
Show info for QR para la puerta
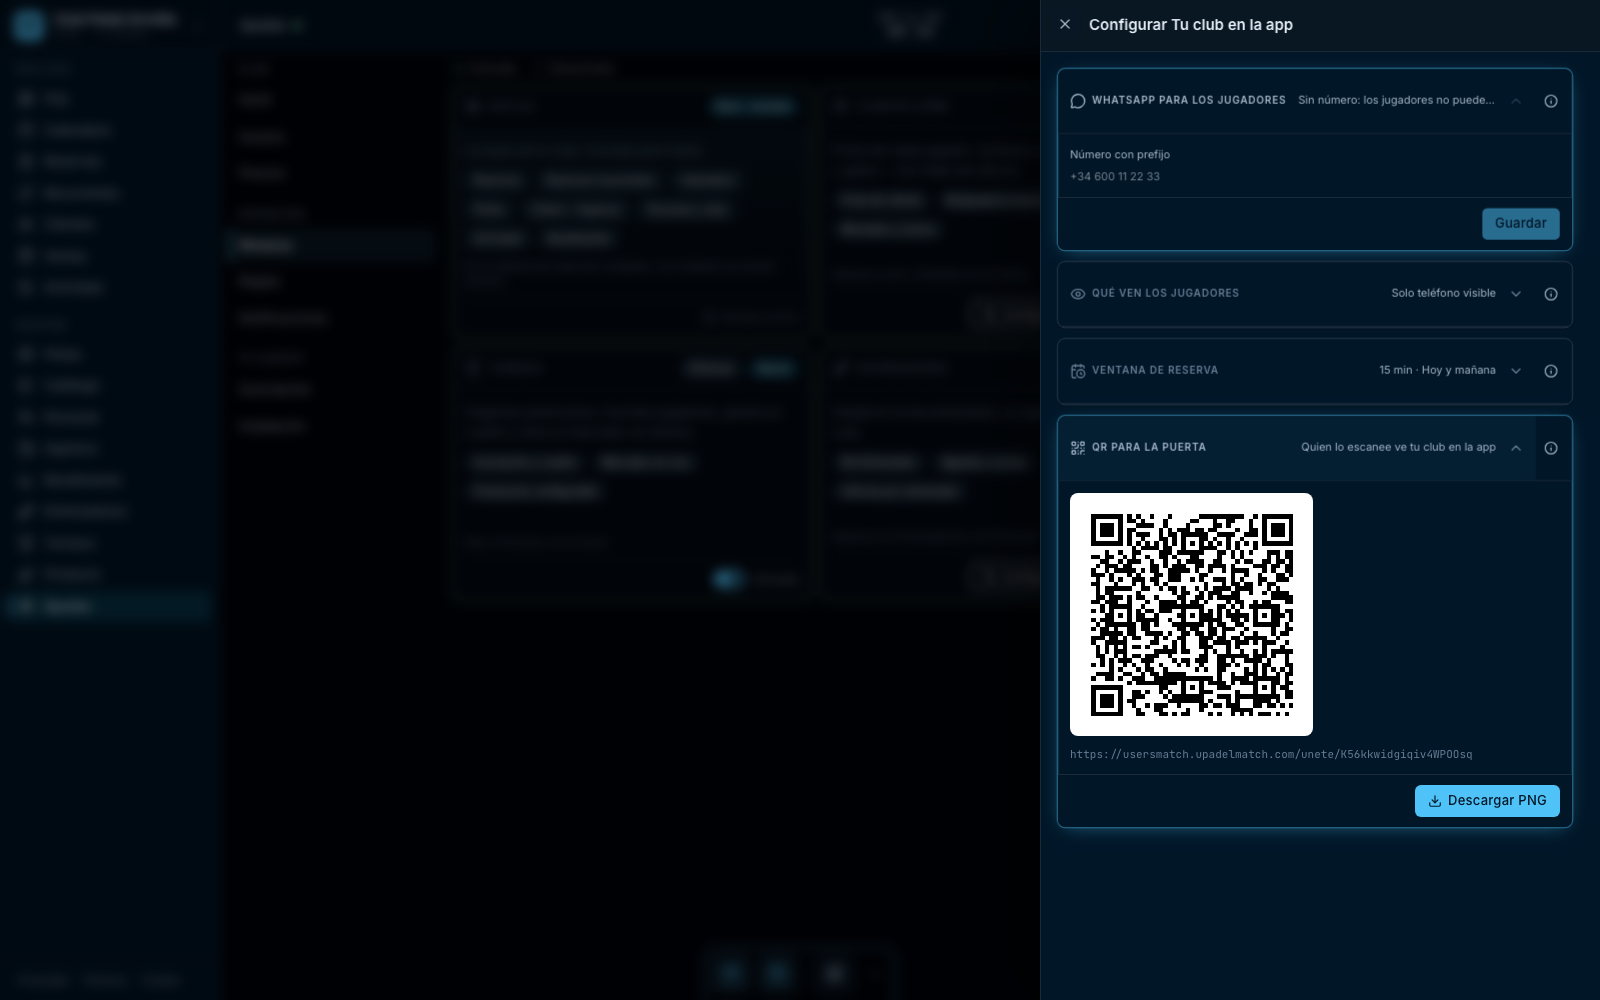[1551, 448]
